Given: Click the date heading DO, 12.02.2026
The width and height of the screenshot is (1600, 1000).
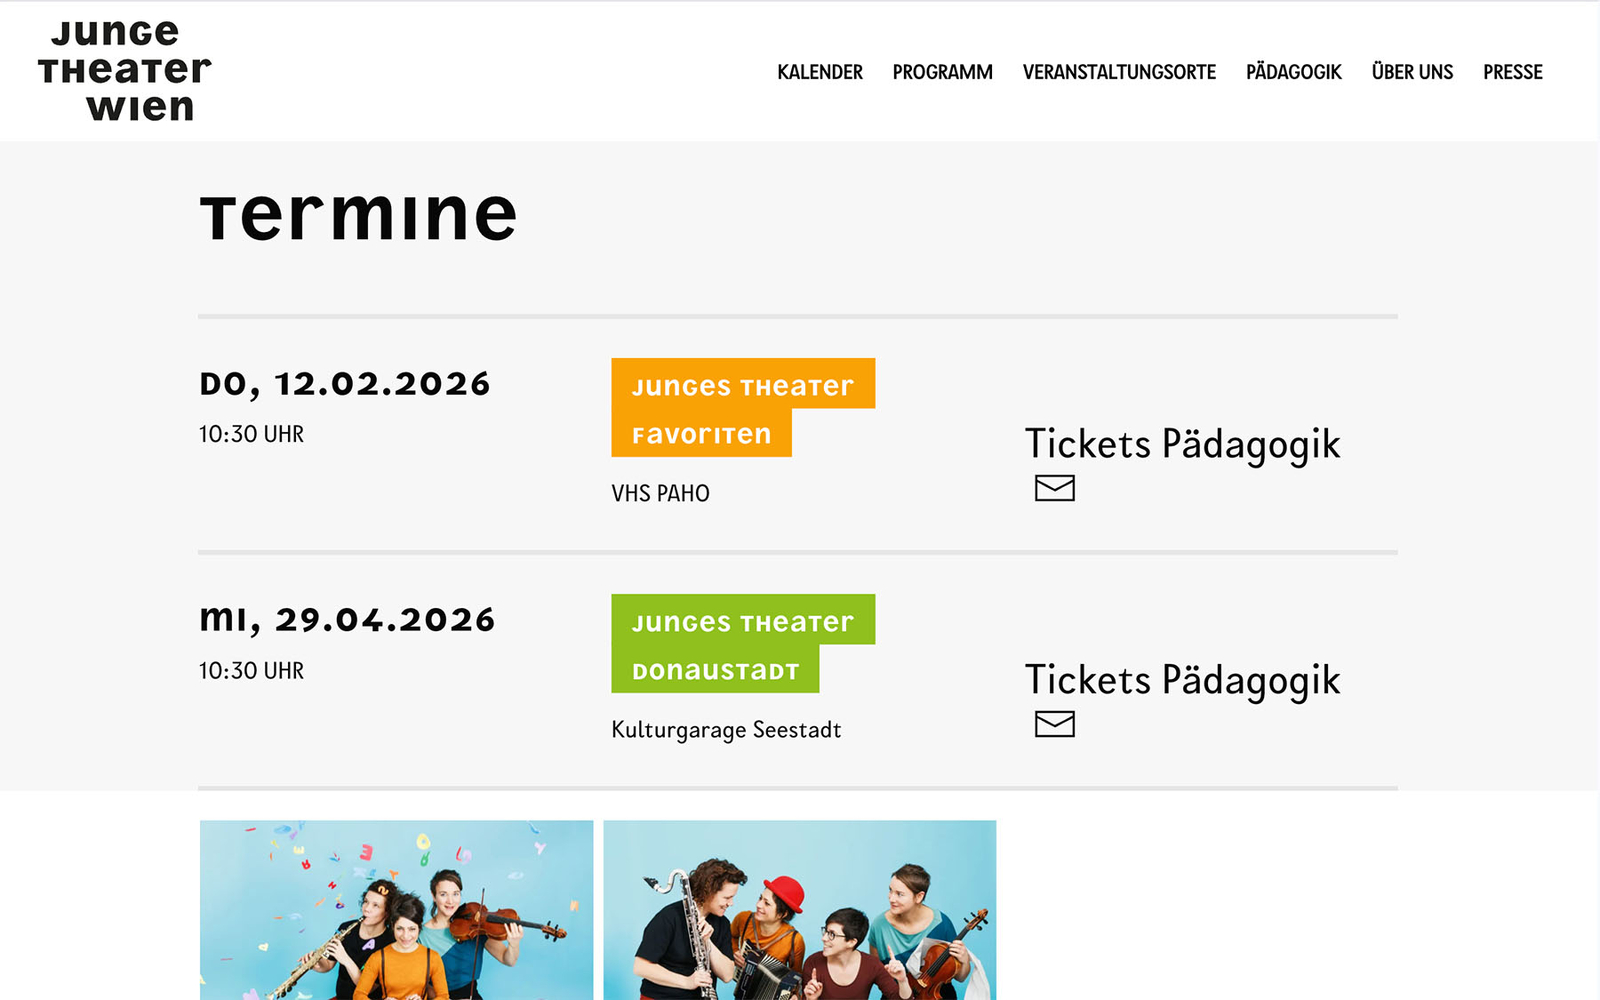Looking at the screenshot, I should (345, 382).
